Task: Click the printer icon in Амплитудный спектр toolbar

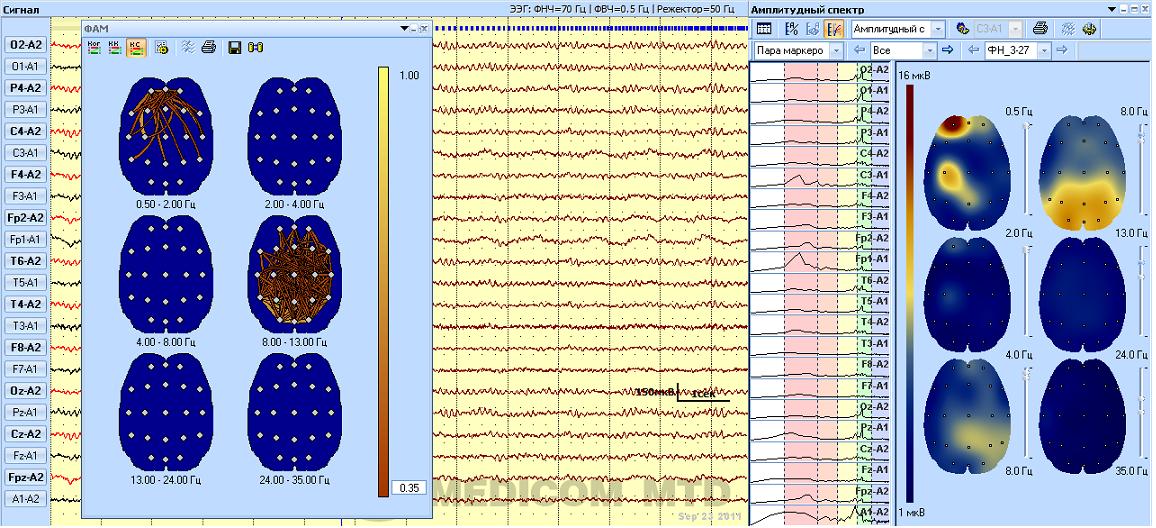Action: pos(1040,29)
